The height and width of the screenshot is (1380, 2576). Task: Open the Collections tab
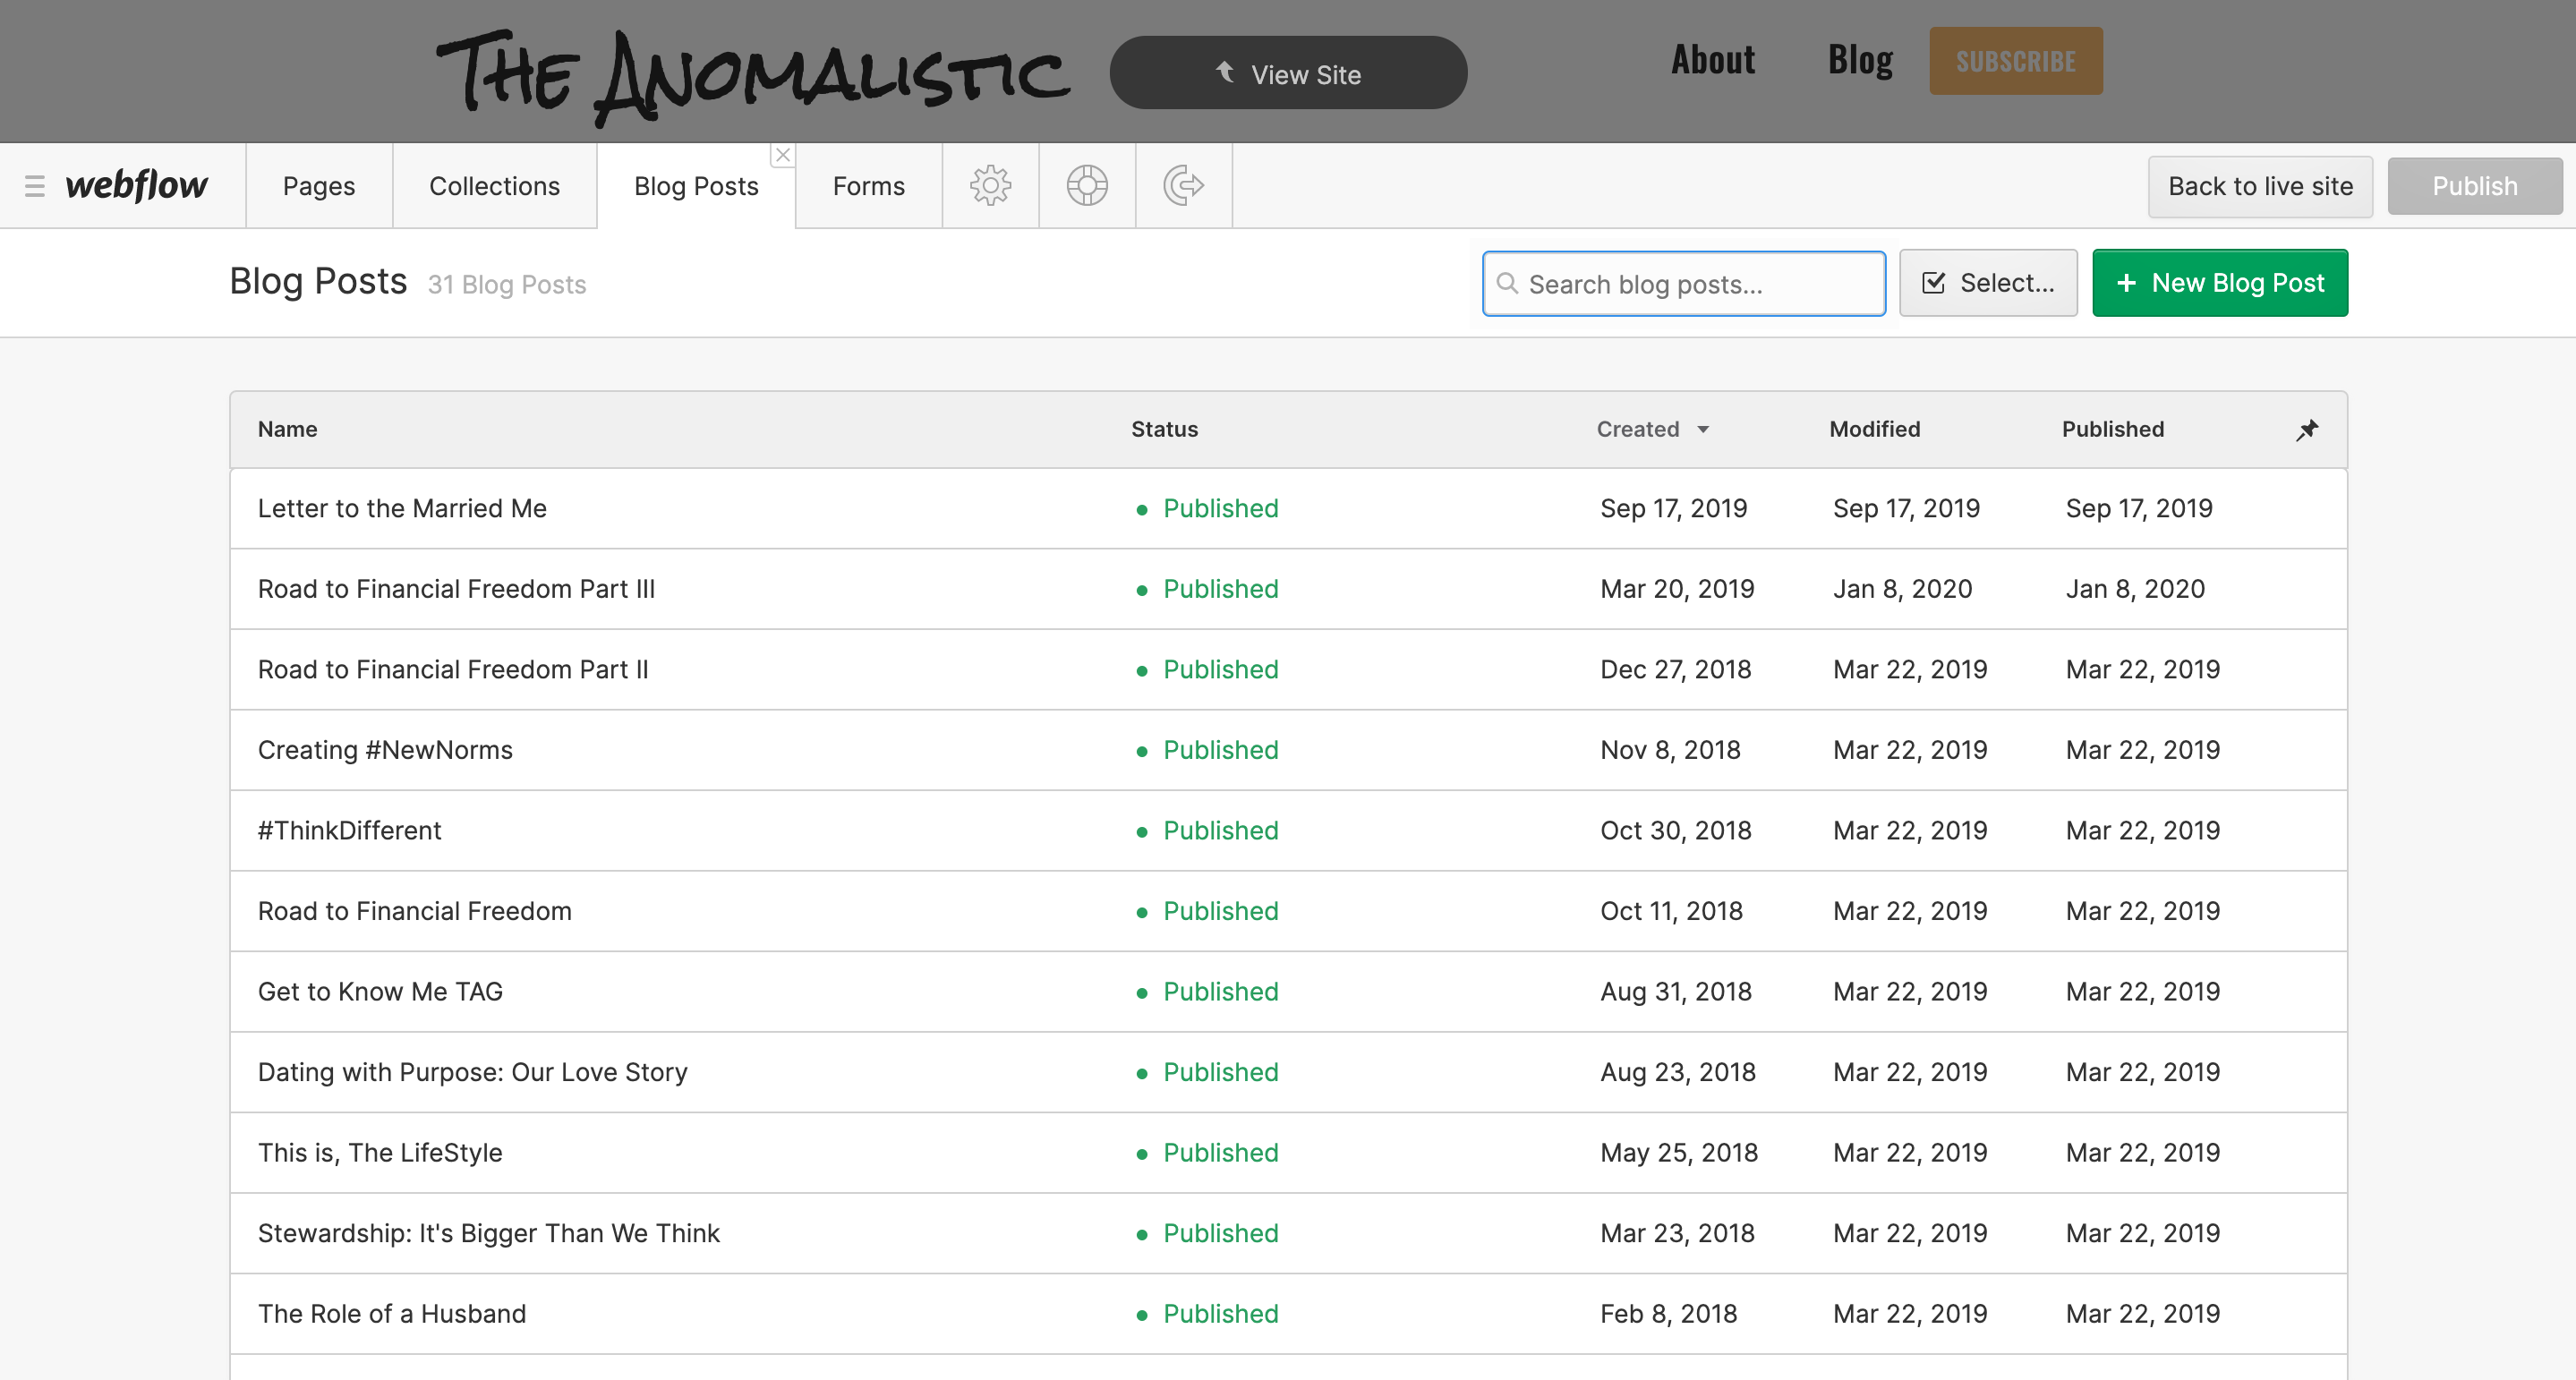tap(494, 186)
